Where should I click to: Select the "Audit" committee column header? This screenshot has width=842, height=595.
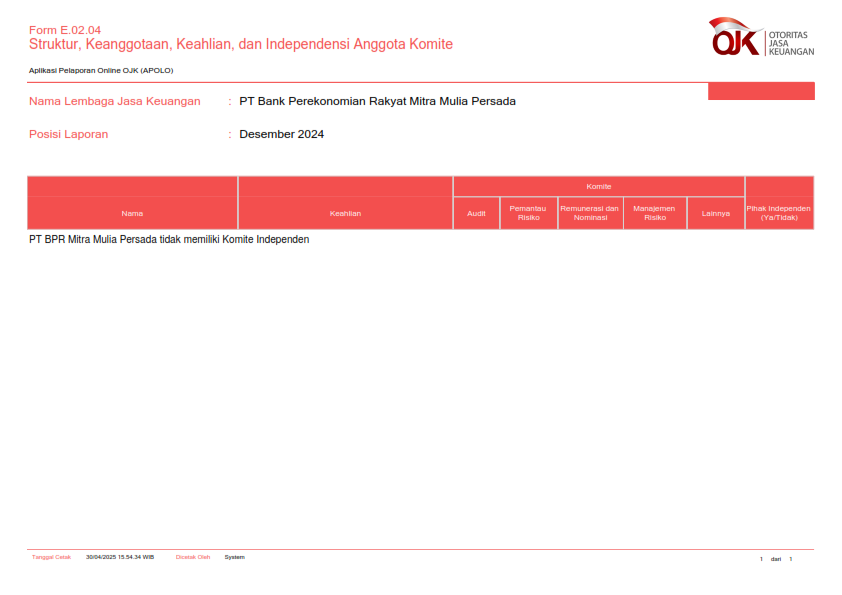click(476, 213)
